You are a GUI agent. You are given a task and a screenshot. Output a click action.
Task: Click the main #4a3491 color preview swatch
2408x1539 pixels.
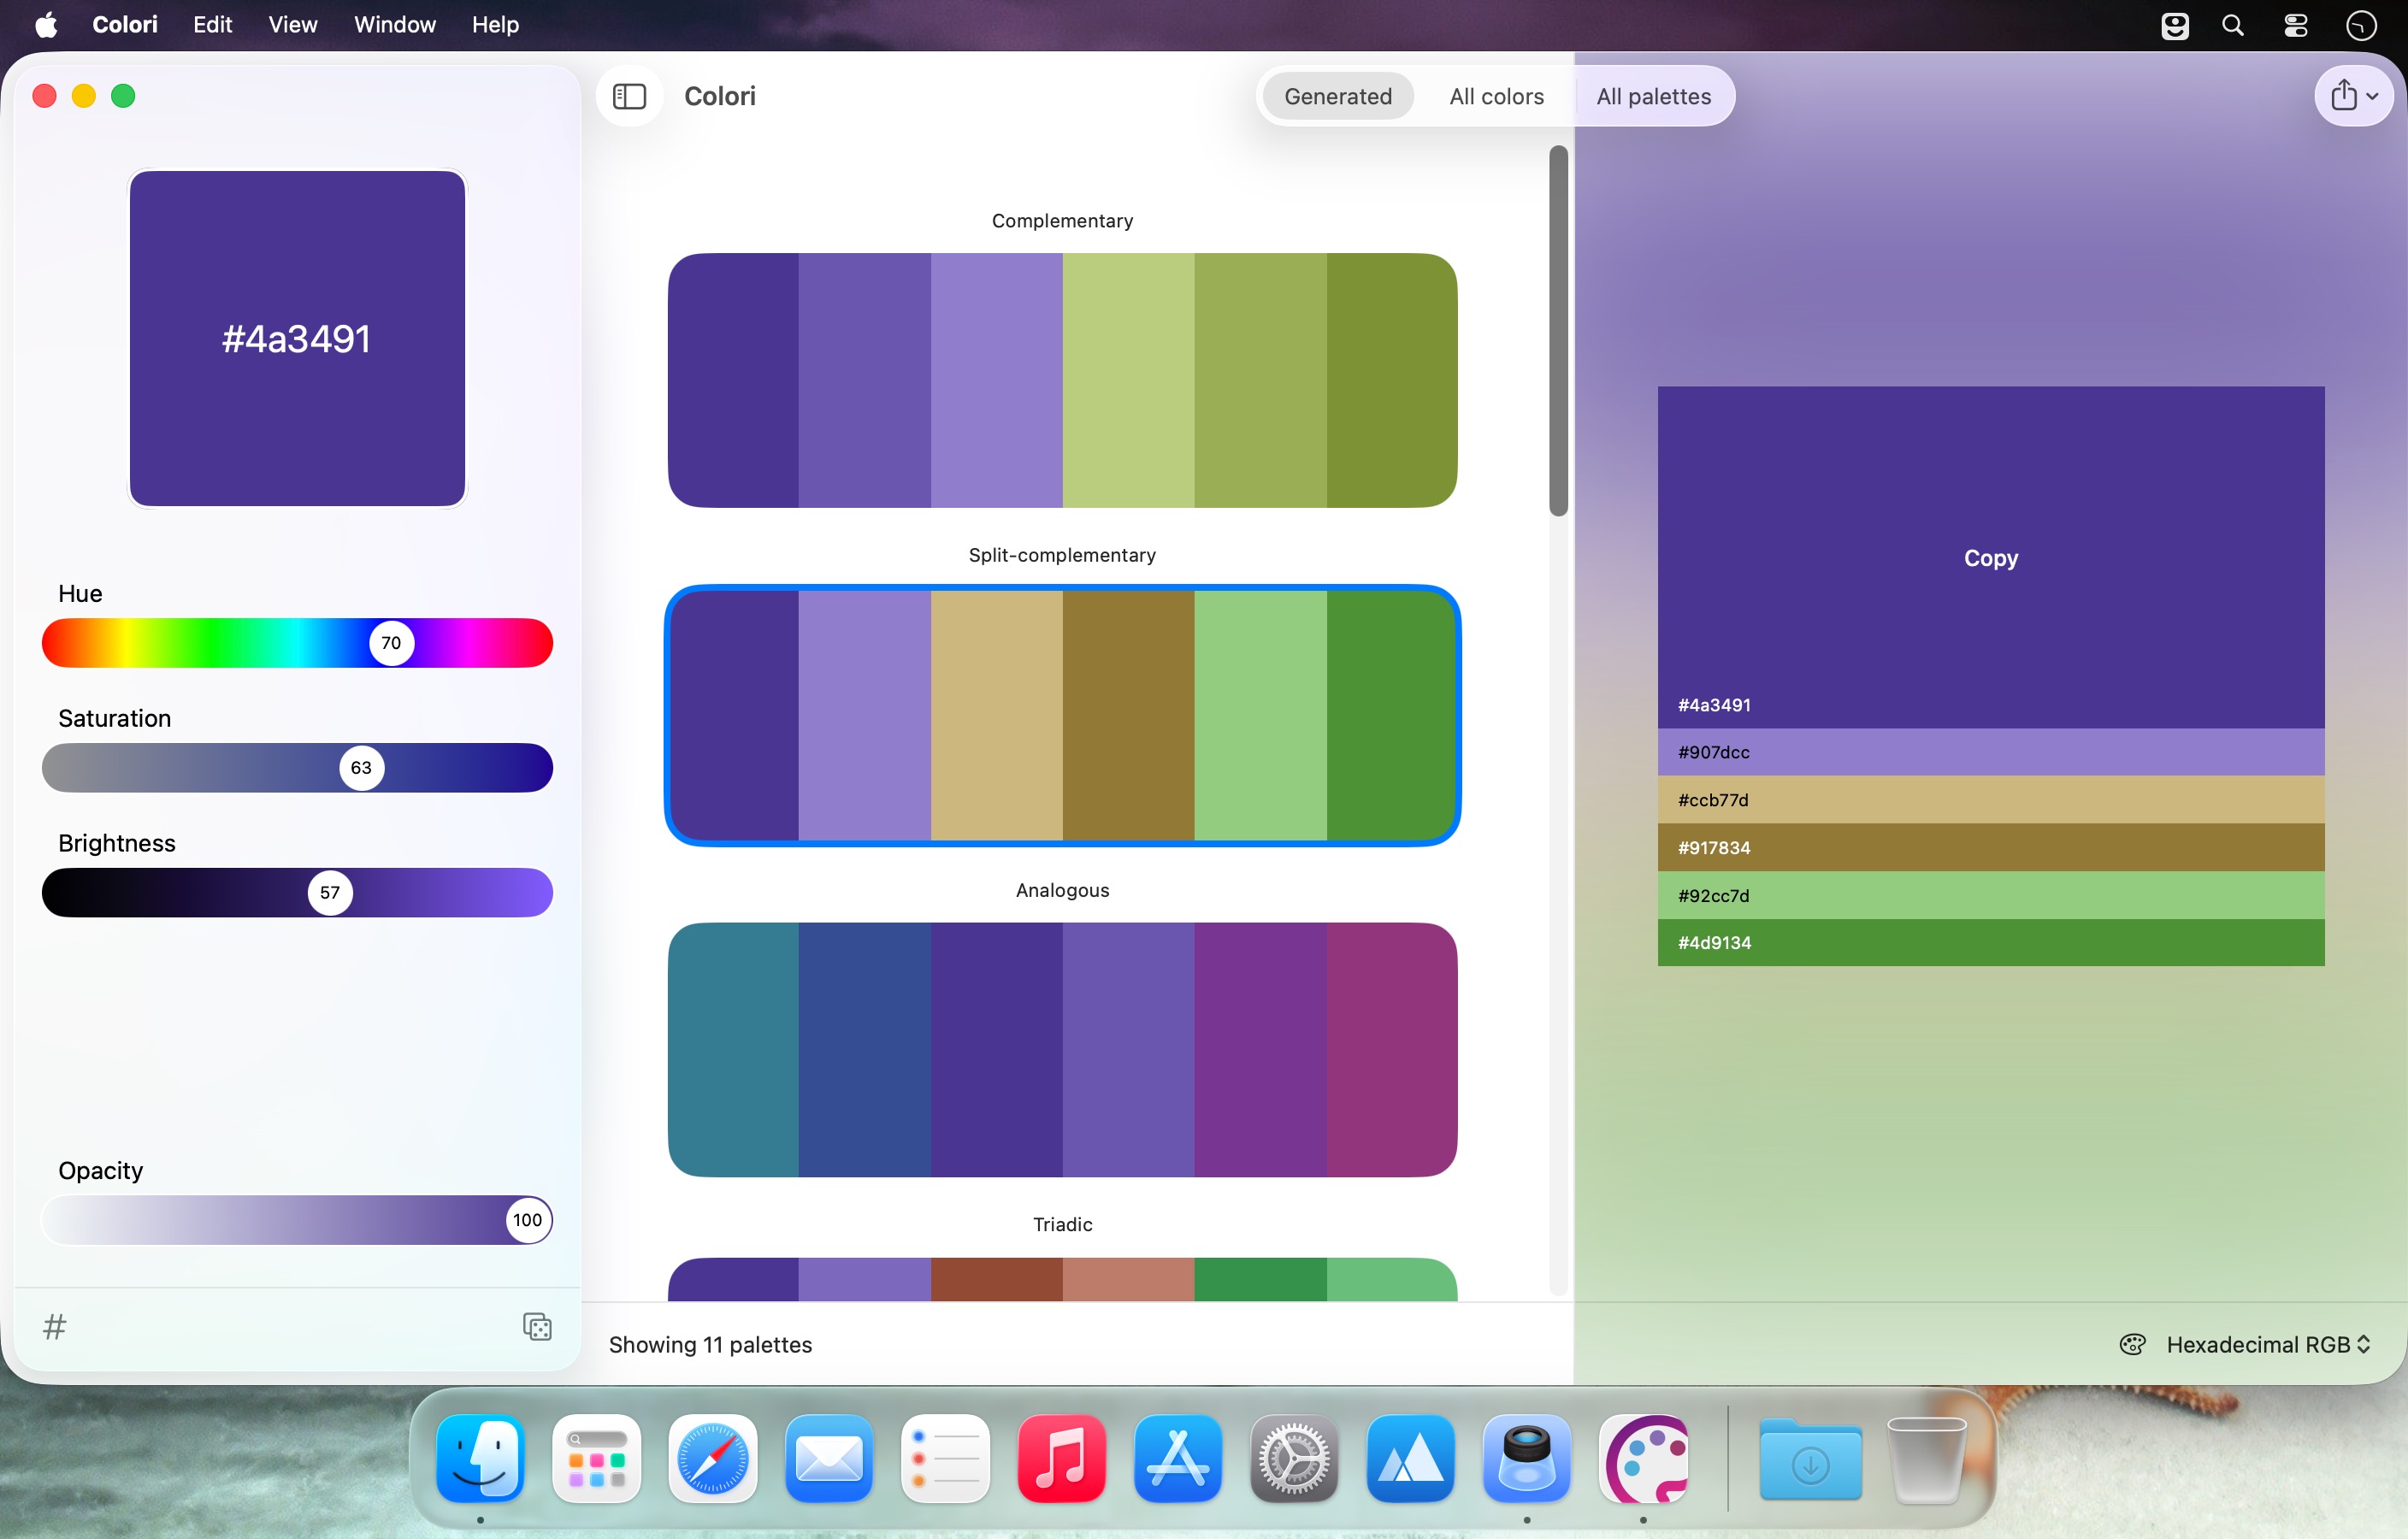click(297, 338)
